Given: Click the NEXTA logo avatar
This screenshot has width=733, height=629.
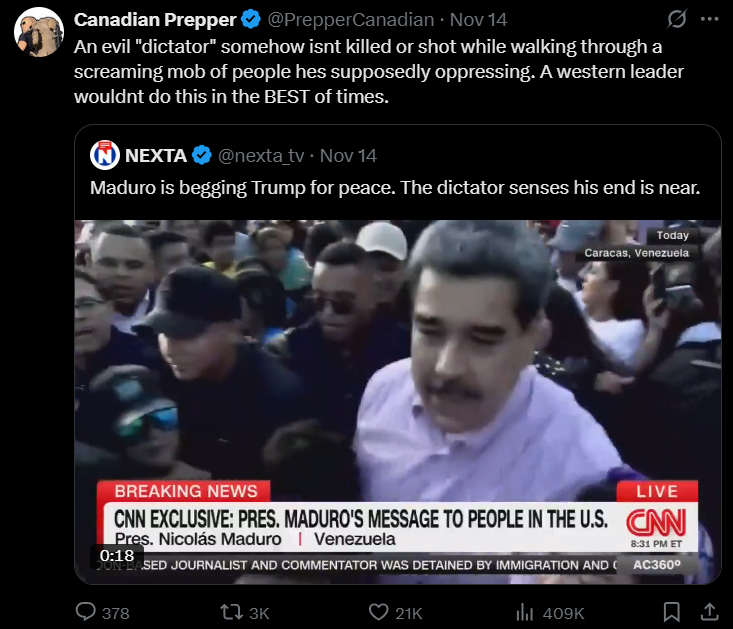Looking at the screenshot, I should [105, 155].
